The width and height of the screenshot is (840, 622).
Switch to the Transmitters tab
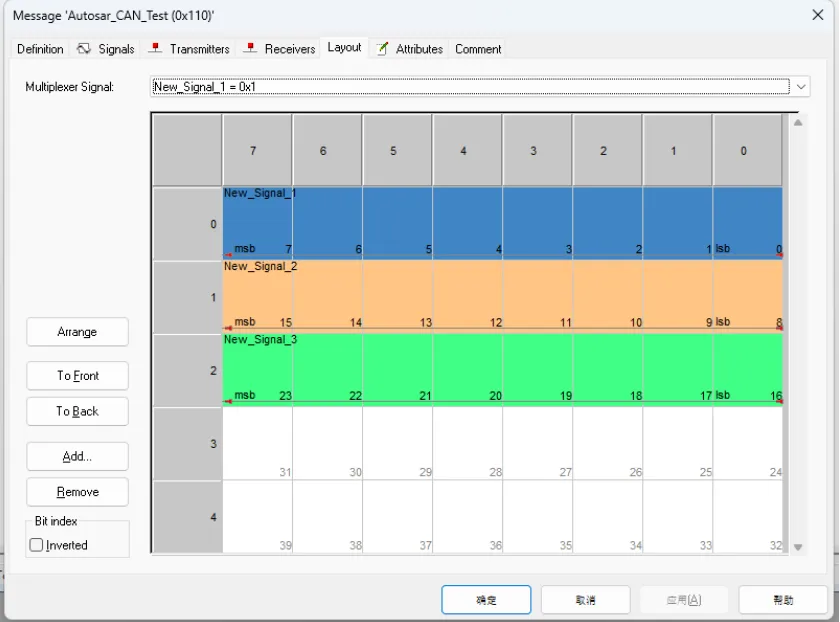click(189, 49)
